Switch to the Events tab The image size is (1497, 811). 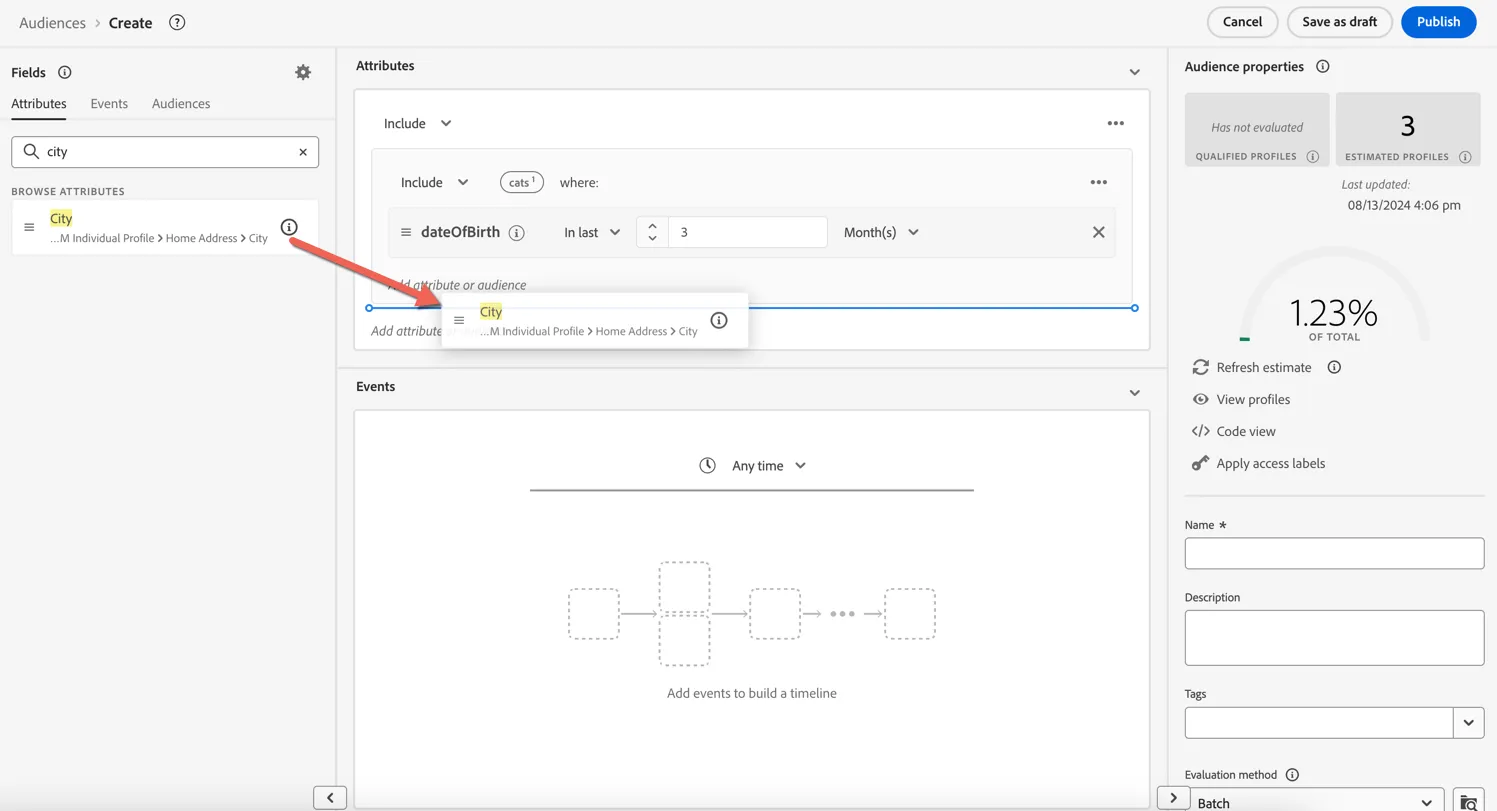click(x=109, y=103)
